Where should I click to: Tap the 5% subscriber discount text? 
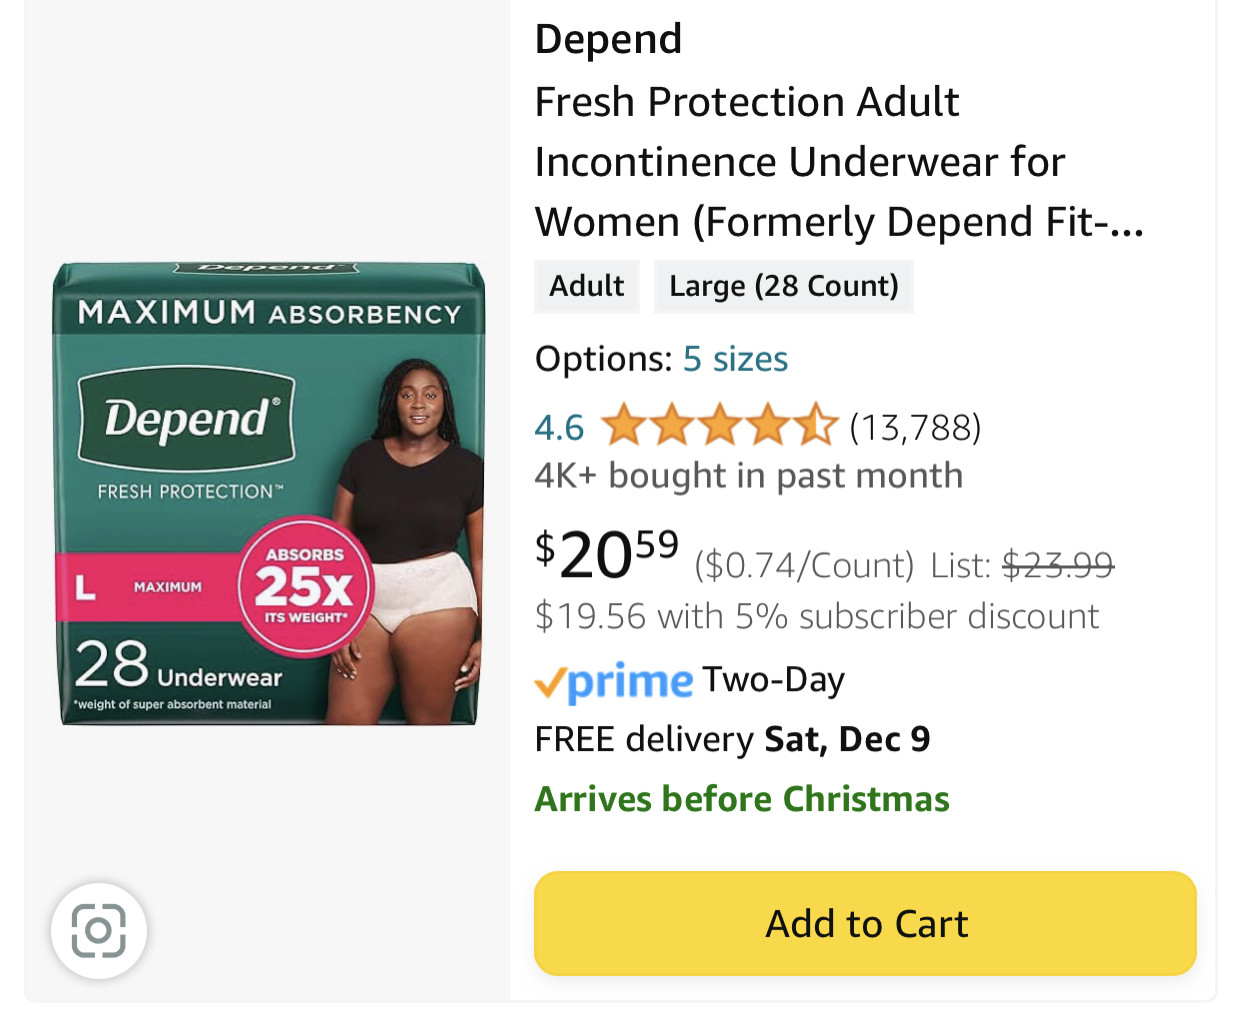[x=817, y=617]
